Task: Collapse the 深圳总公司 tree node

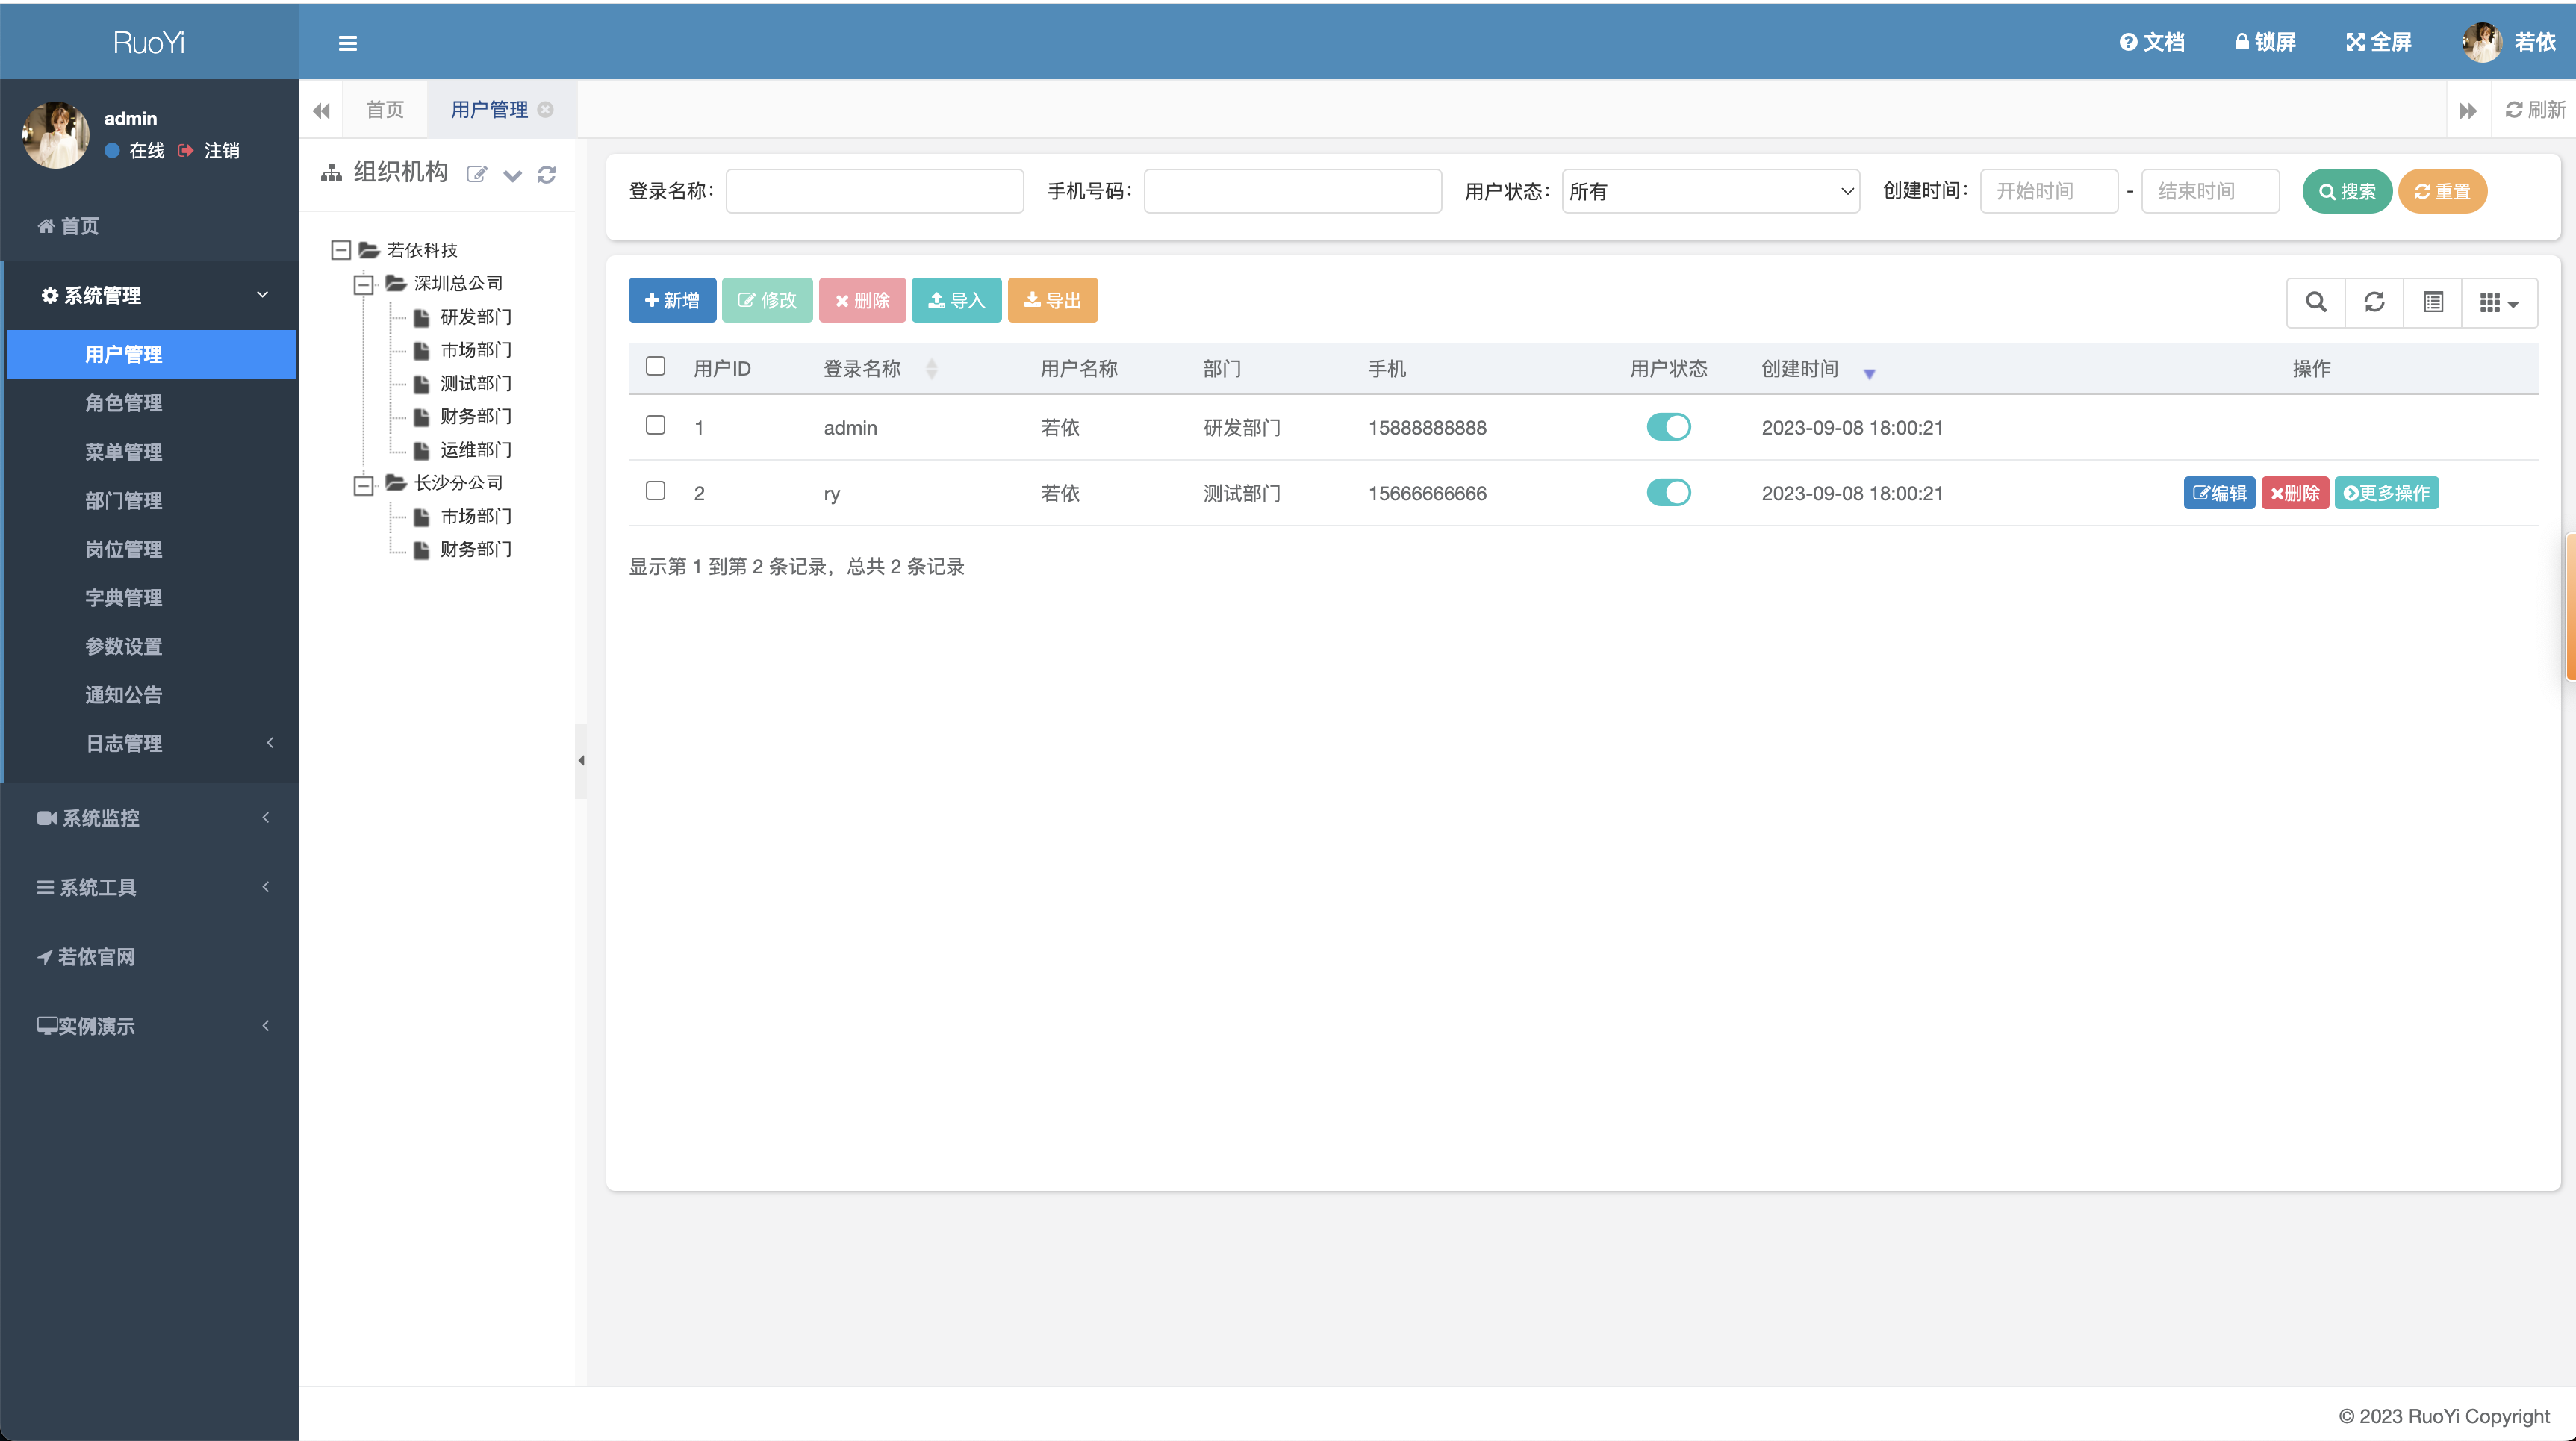Action: (364, 284)
